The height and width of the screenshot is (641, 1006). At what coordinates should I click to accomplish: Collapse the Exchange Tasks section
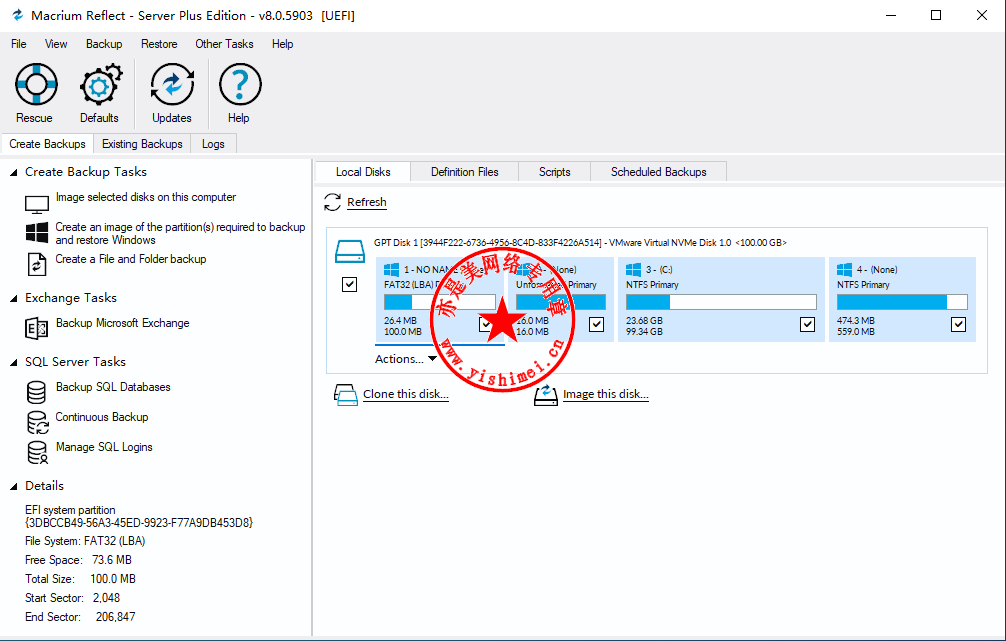pos(13,298)
